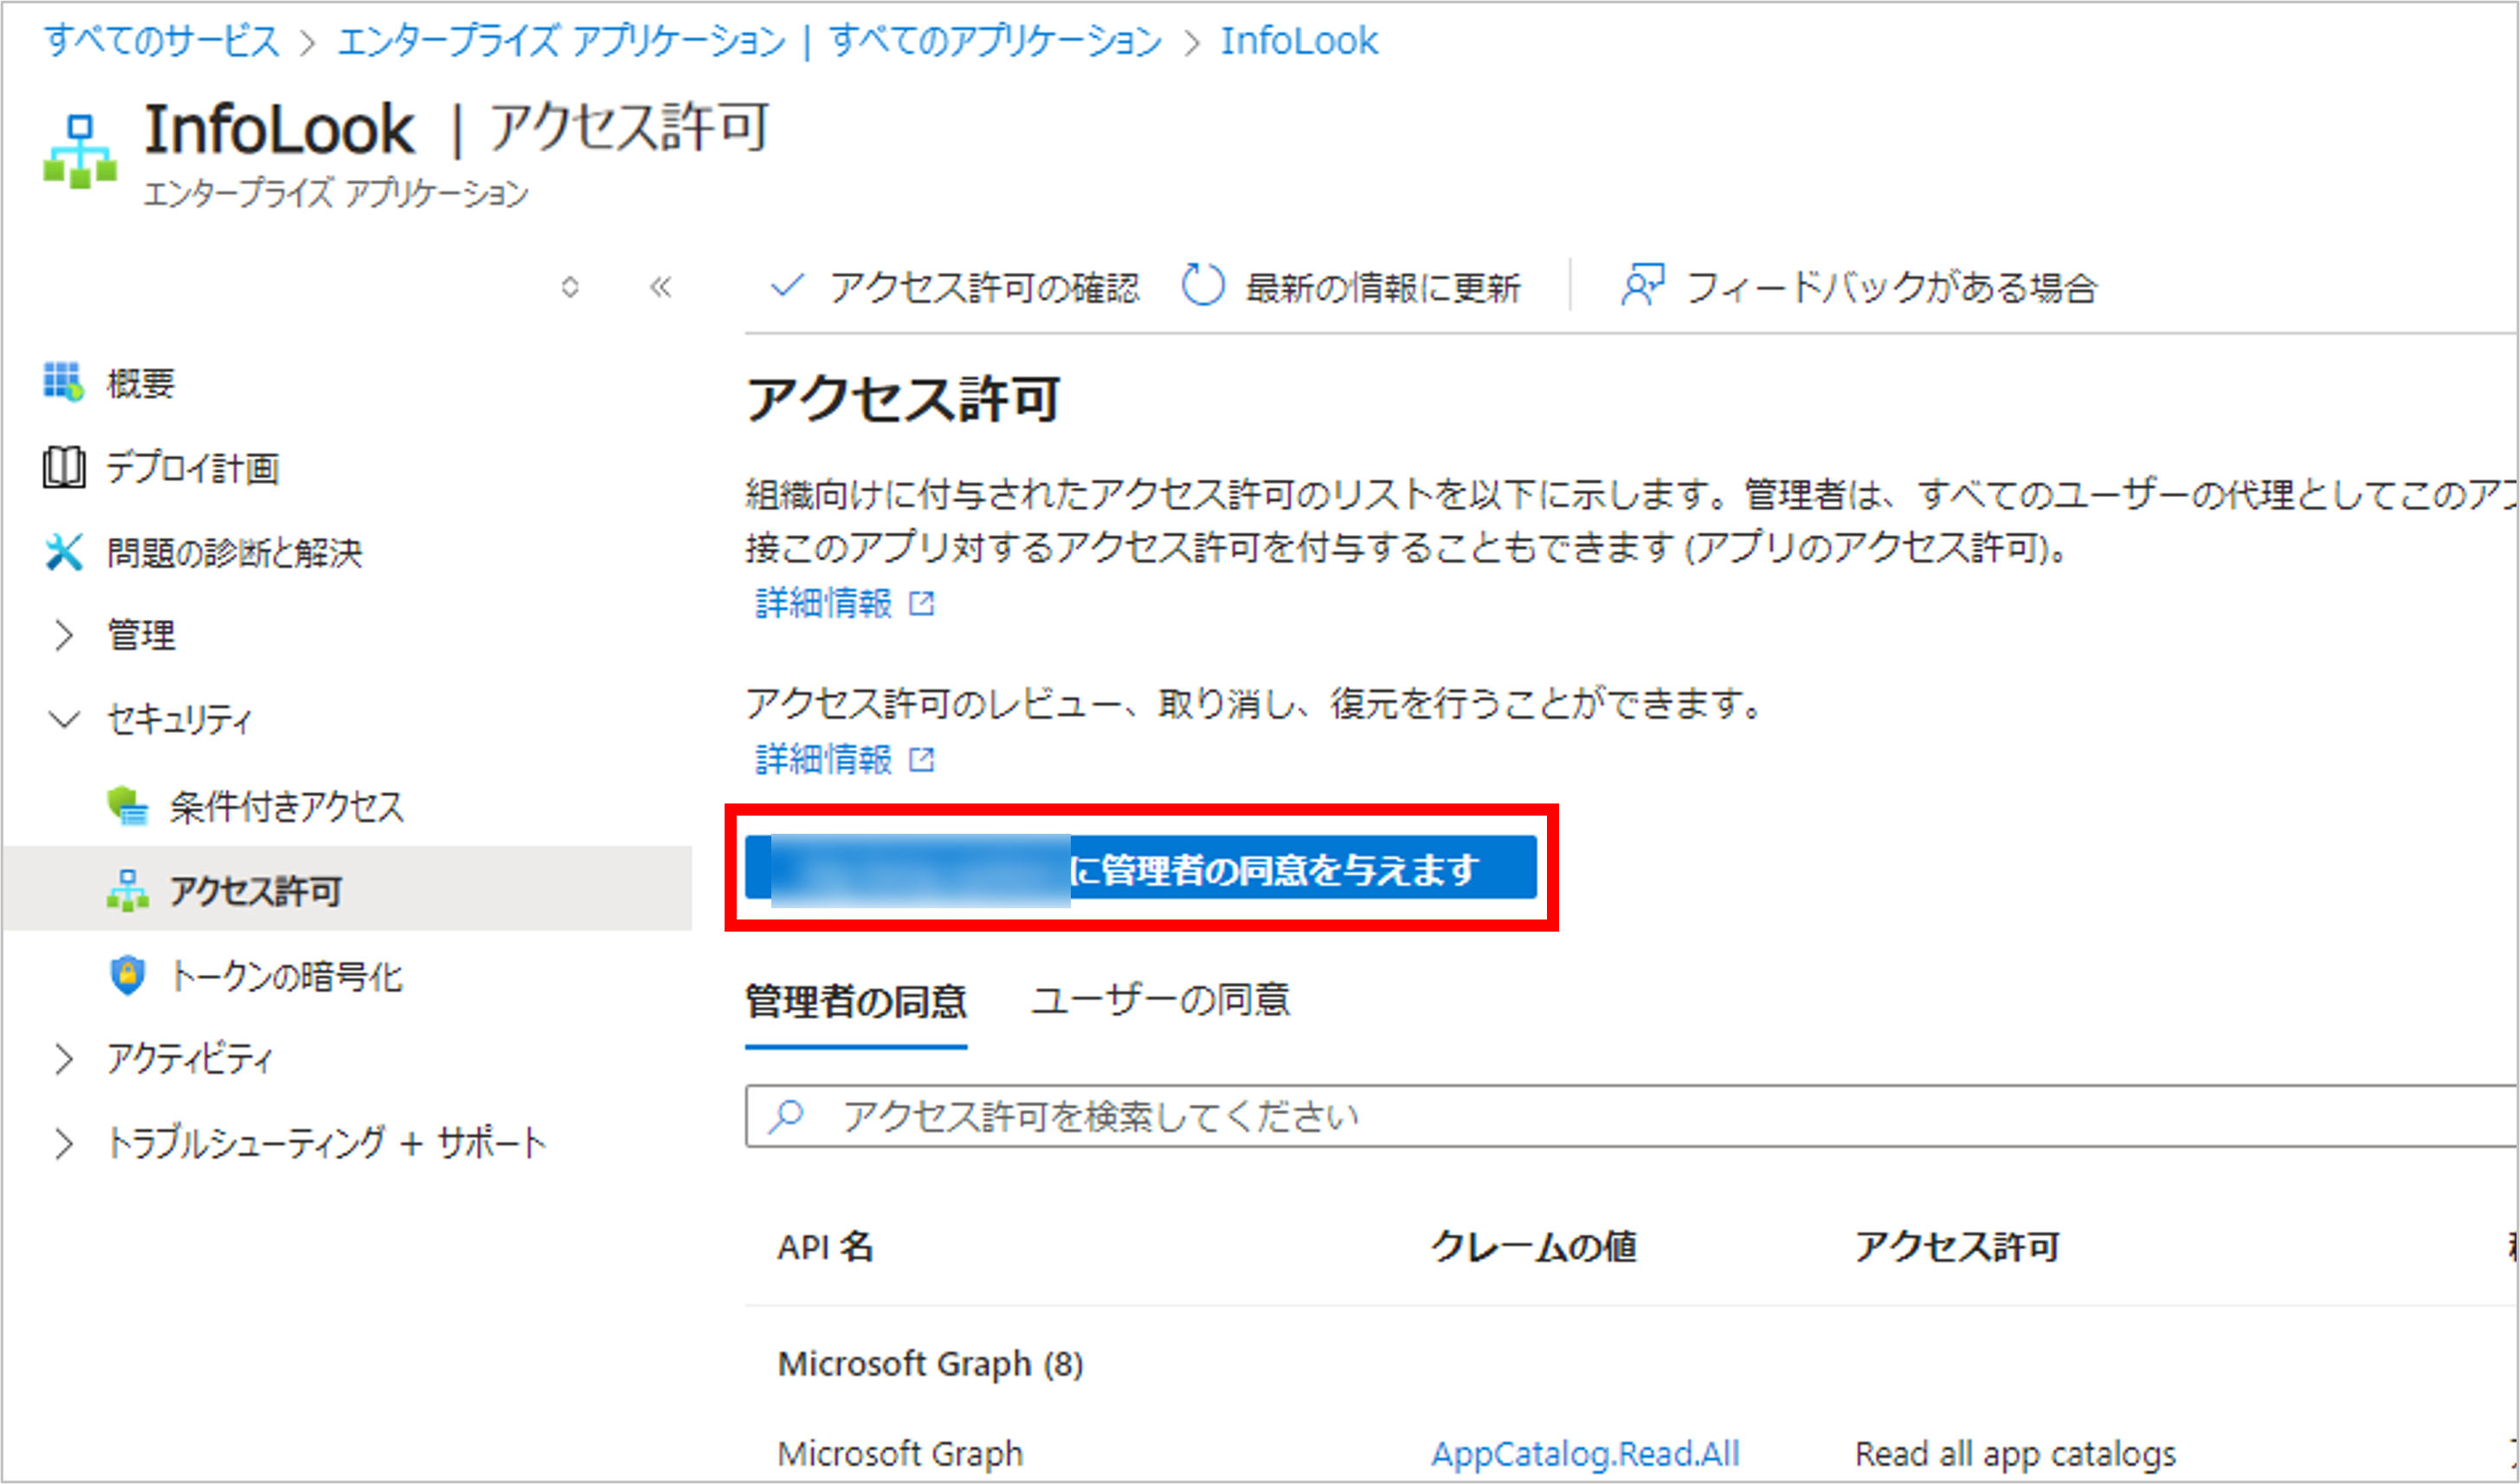Click the feedback person icon
2520x1484 pixels.
coord(1641,285)
